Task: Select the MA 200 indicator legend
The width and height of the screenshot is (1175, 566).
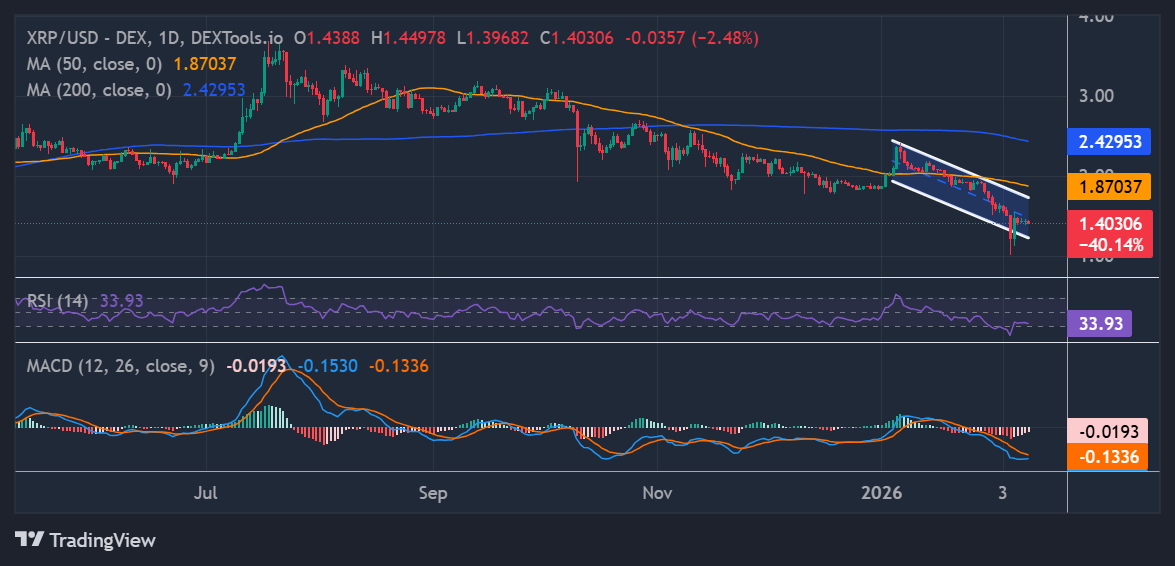Action: tap(100, 89)
